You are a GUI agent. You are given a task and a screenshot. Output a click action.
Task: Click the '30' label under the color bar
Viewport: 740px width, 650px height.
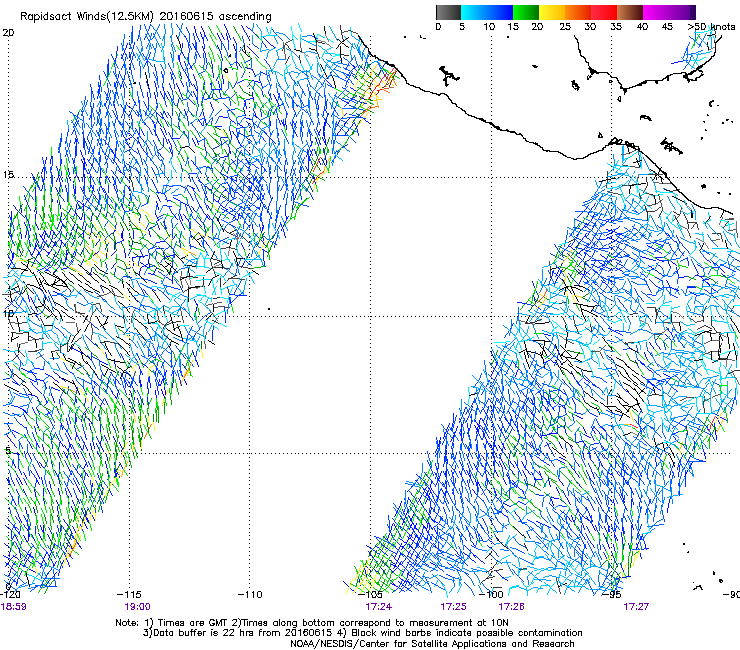pos(590,26)
